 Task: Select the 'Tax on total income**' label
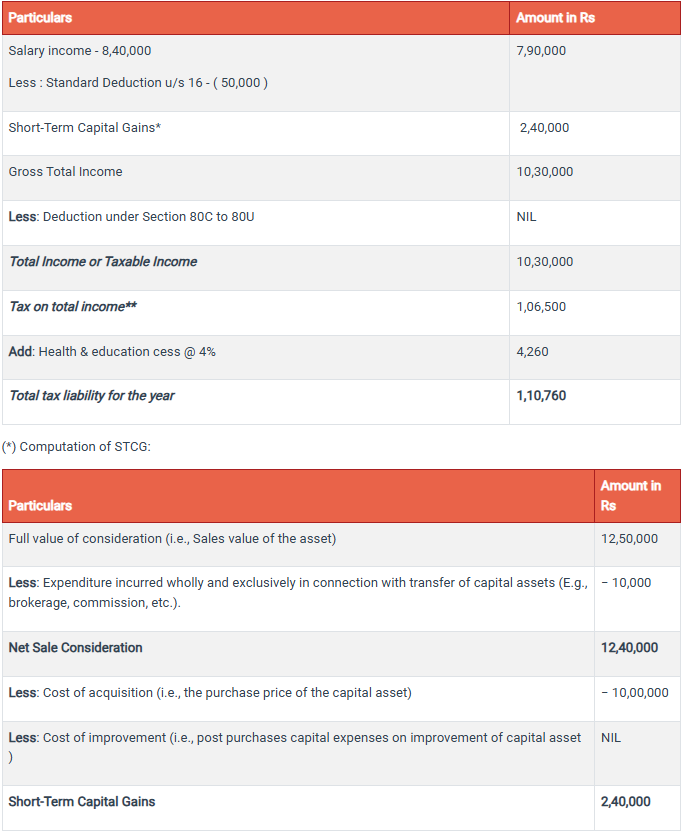click(x=73, y=306)
